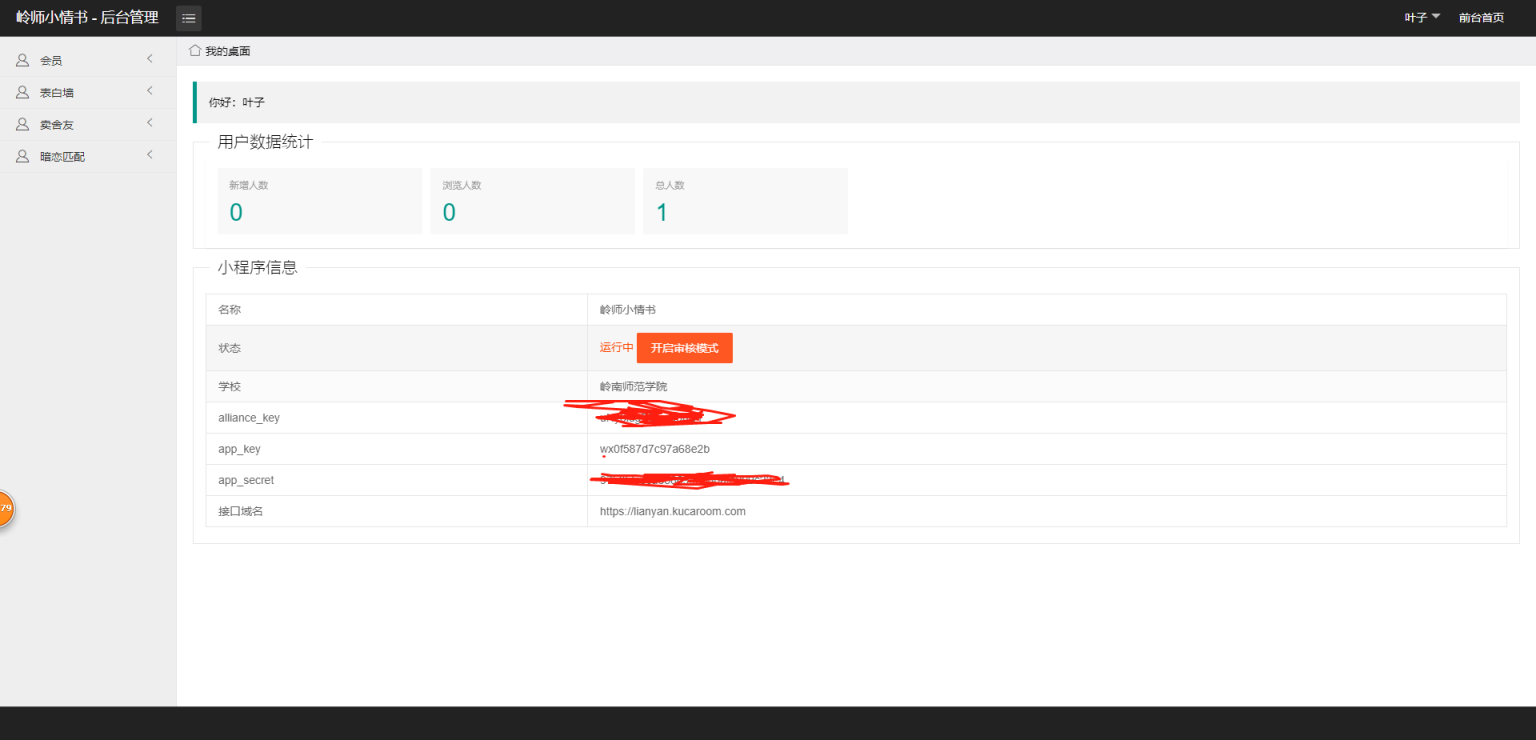Click the user icon next to 表白墙
Screen dimensions: 1536x740
(22, 92)
